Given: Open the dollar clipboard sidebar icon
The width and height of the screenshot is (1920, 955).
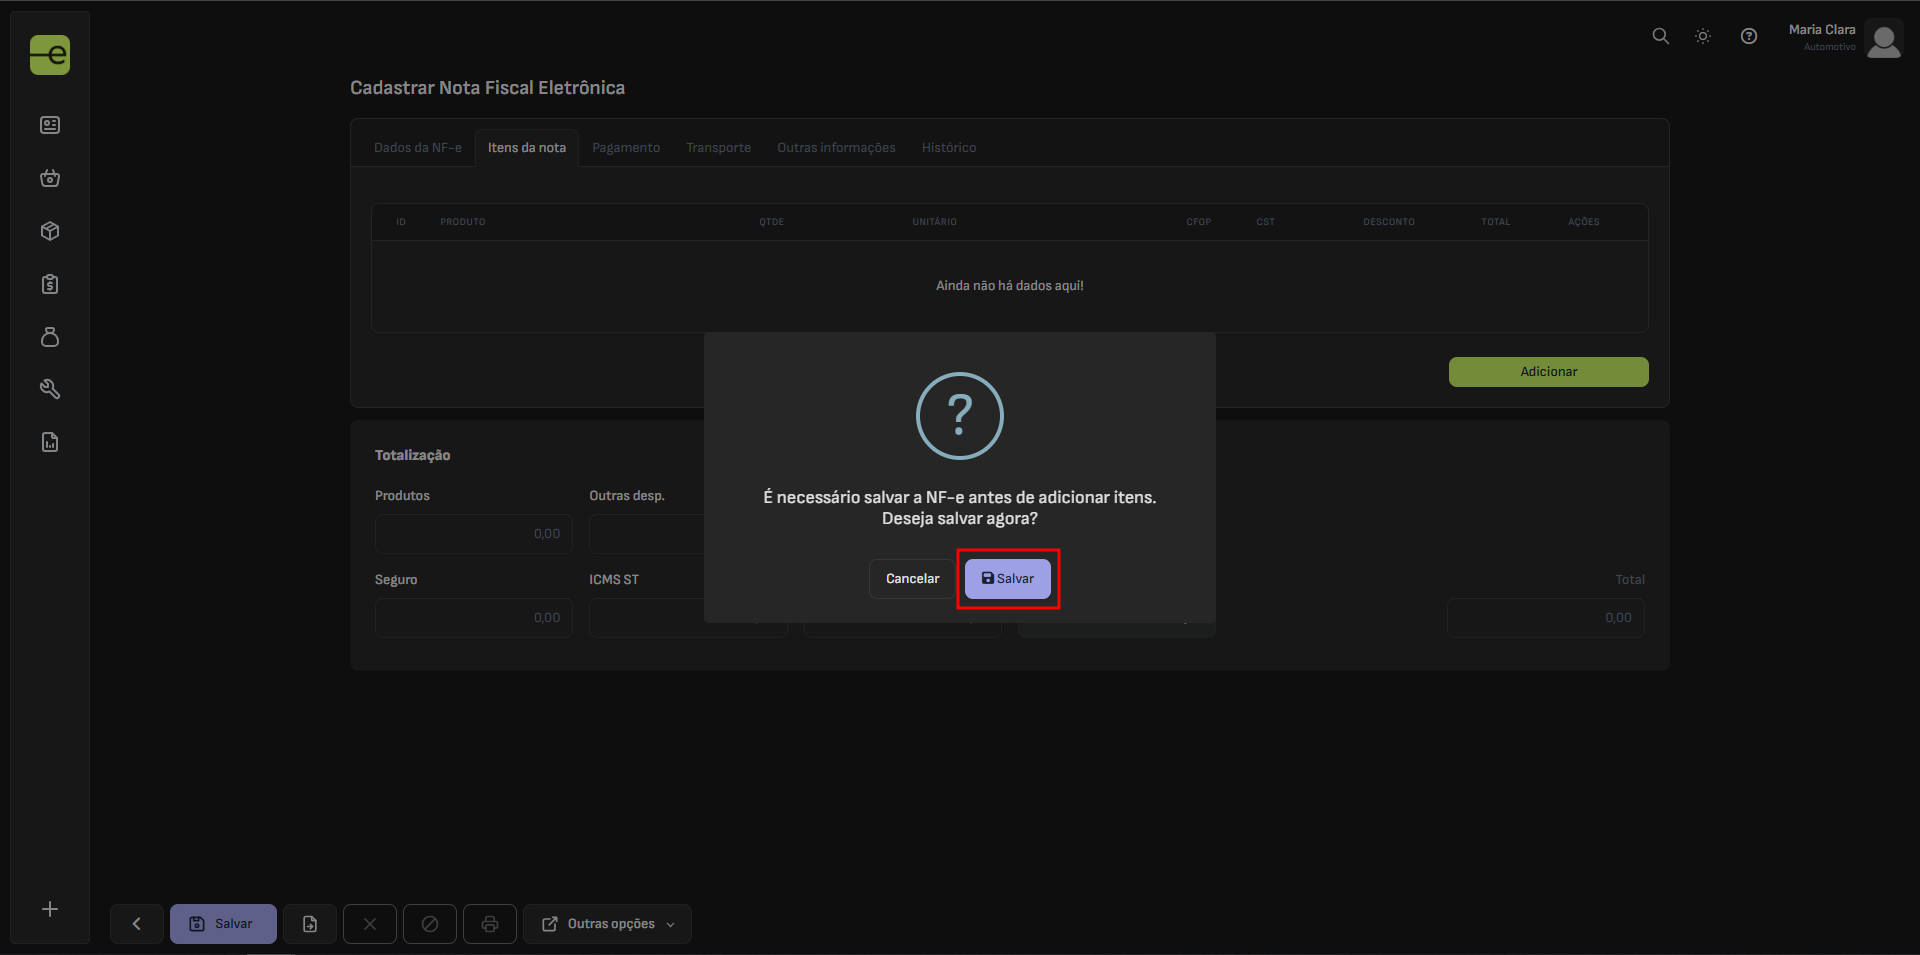Looking at the screenshot, I should (x=50, y=284).
